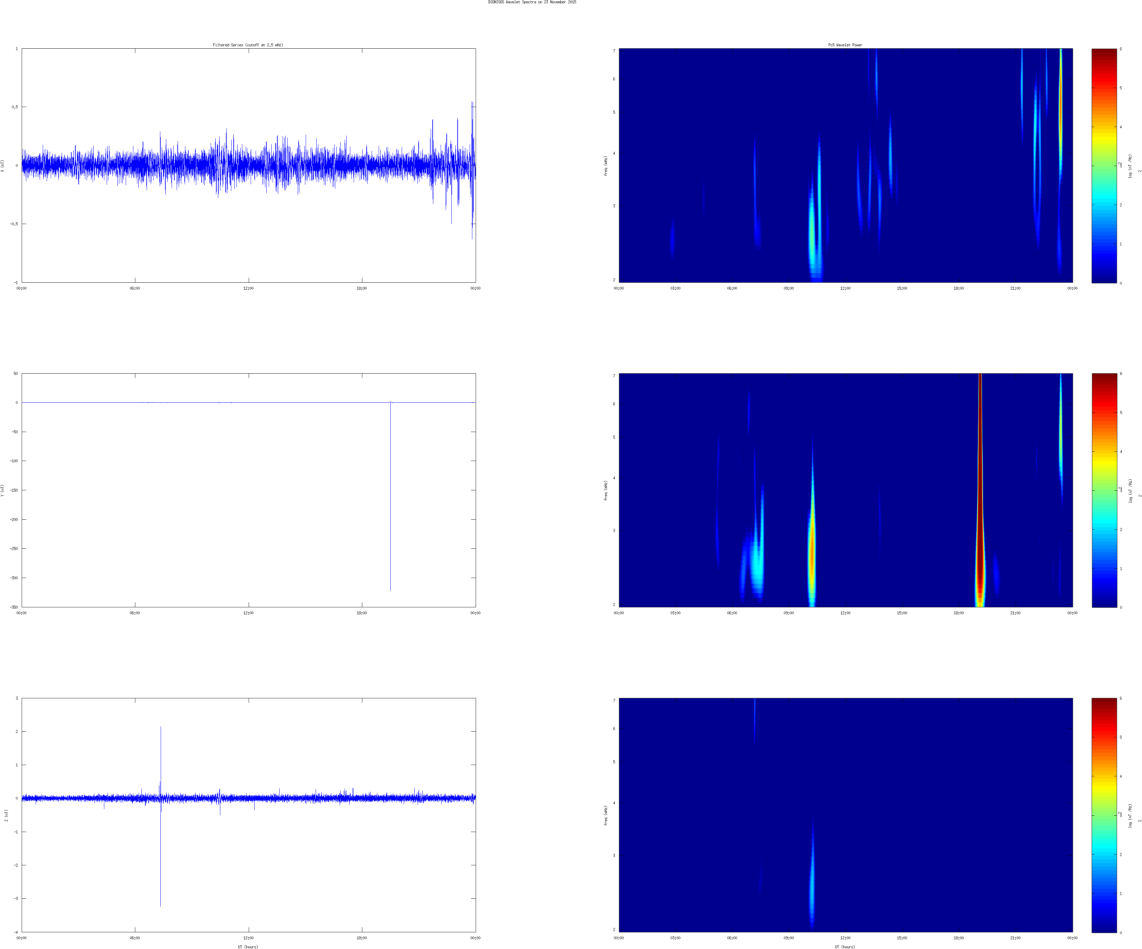Click the Z (nT) axis label of bottom series
This screenshot has width=1142, height=949.
point(6,816)
